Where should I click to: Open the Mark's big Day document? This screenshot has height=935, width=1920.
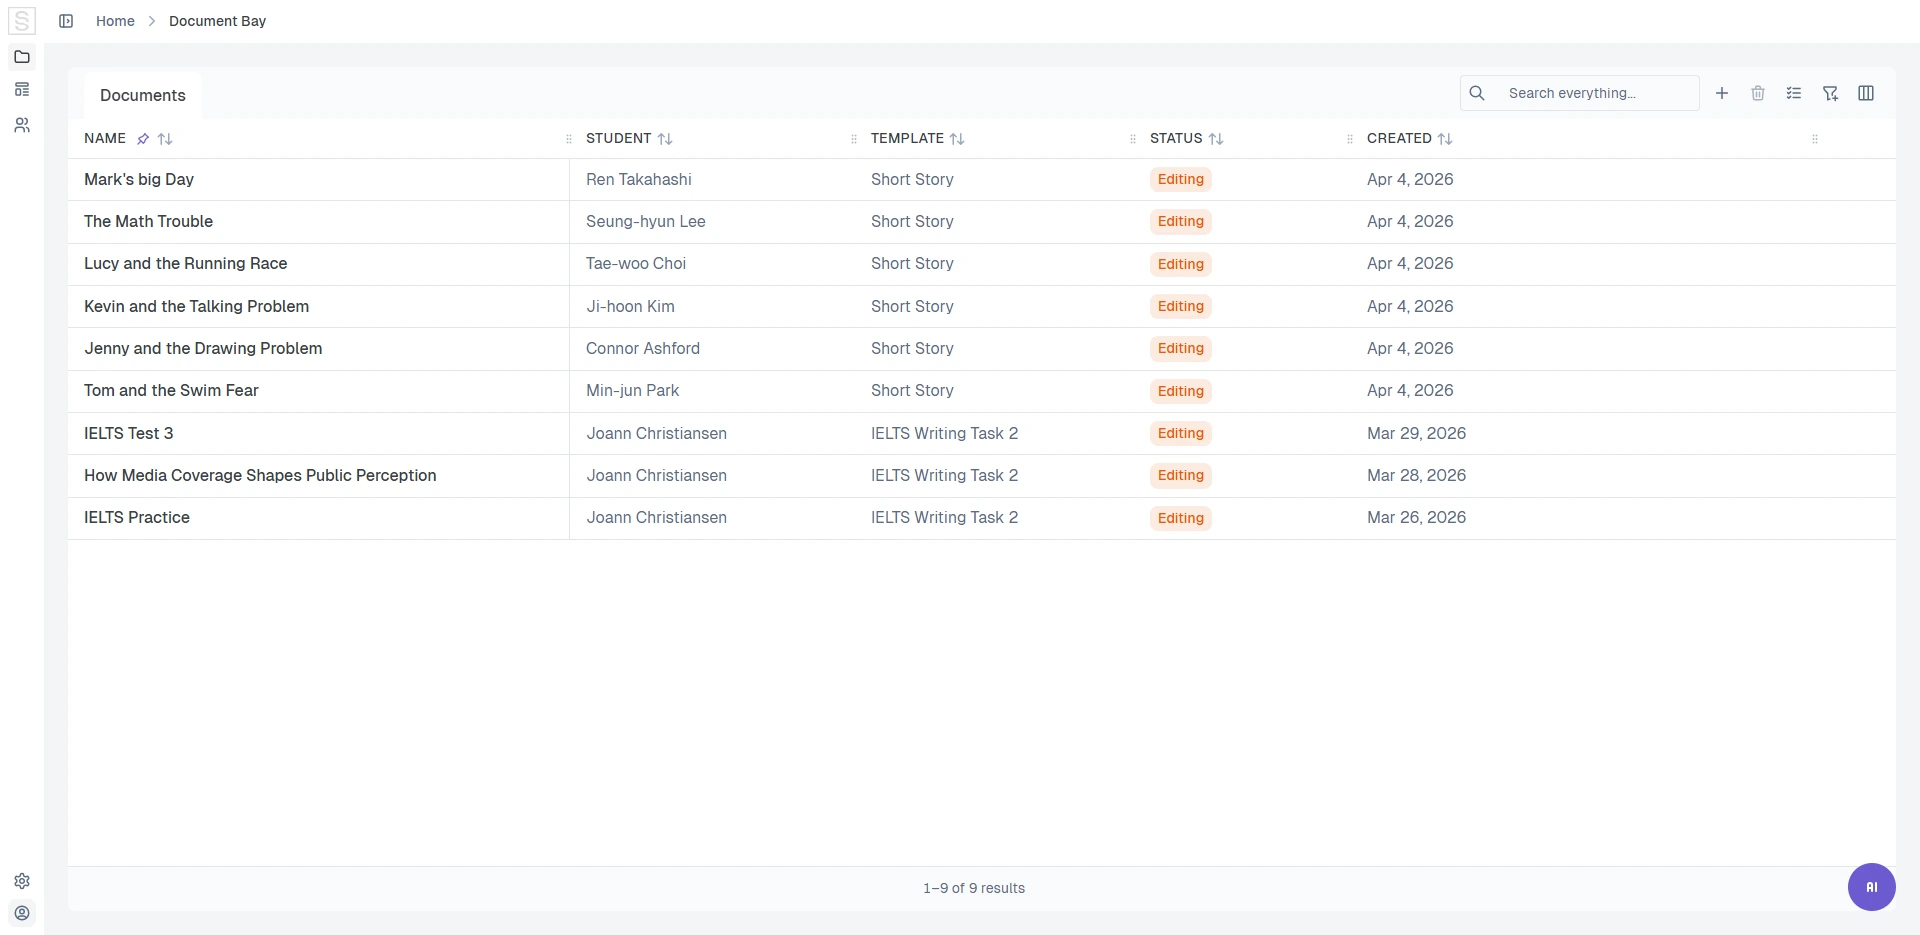pos(139,179)
